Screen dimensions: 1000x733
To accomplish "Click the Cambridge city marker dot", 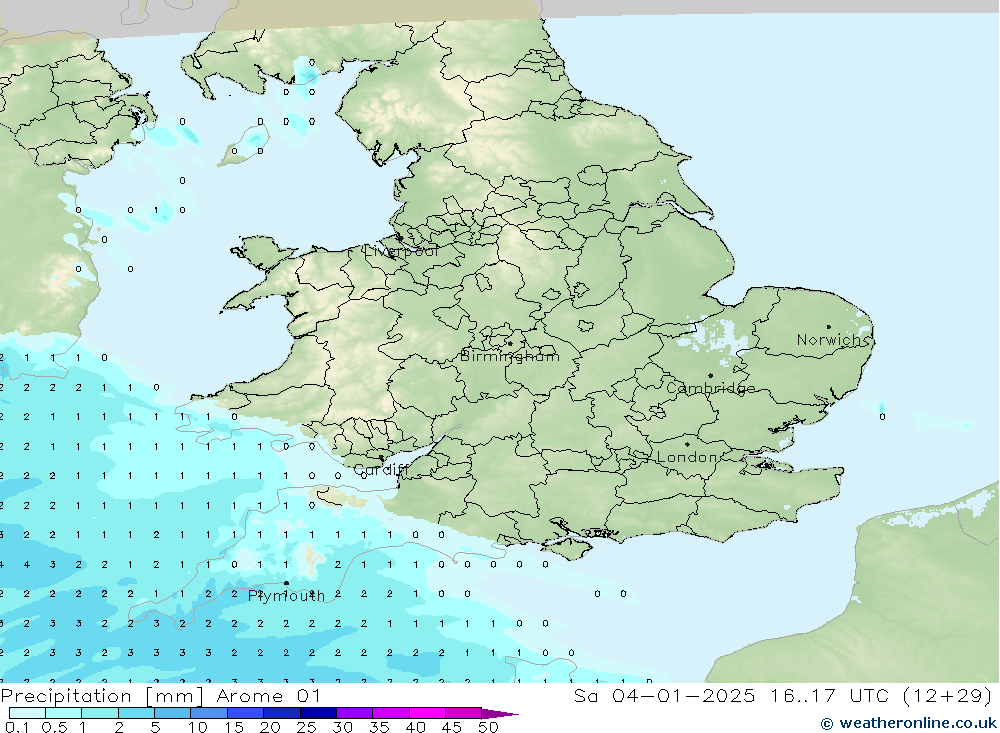I will pyautogui.click(x=710, y=376).
